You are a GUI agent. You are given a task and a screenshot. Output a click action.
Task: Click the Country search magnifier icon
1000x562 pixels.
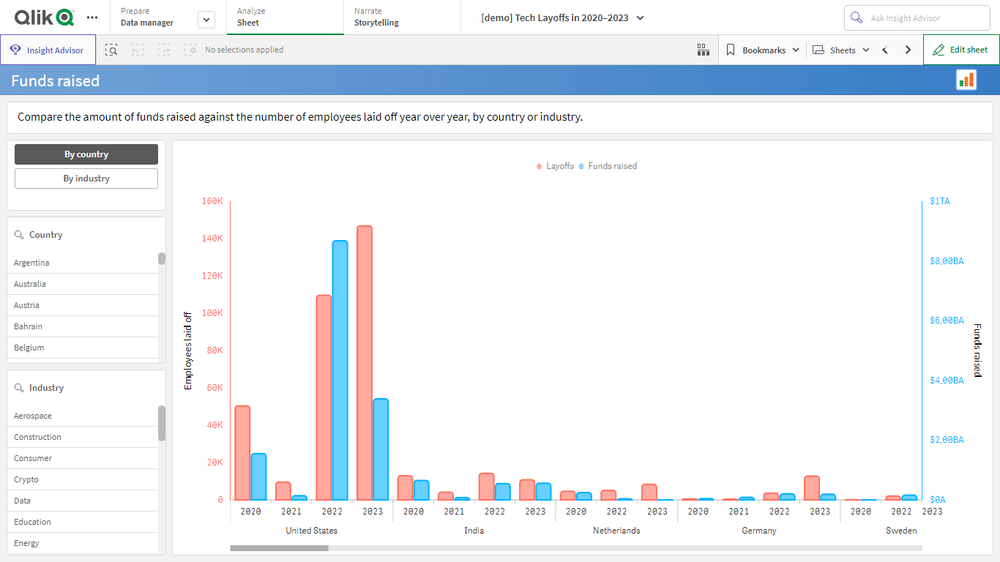click(x=19, y=235)
